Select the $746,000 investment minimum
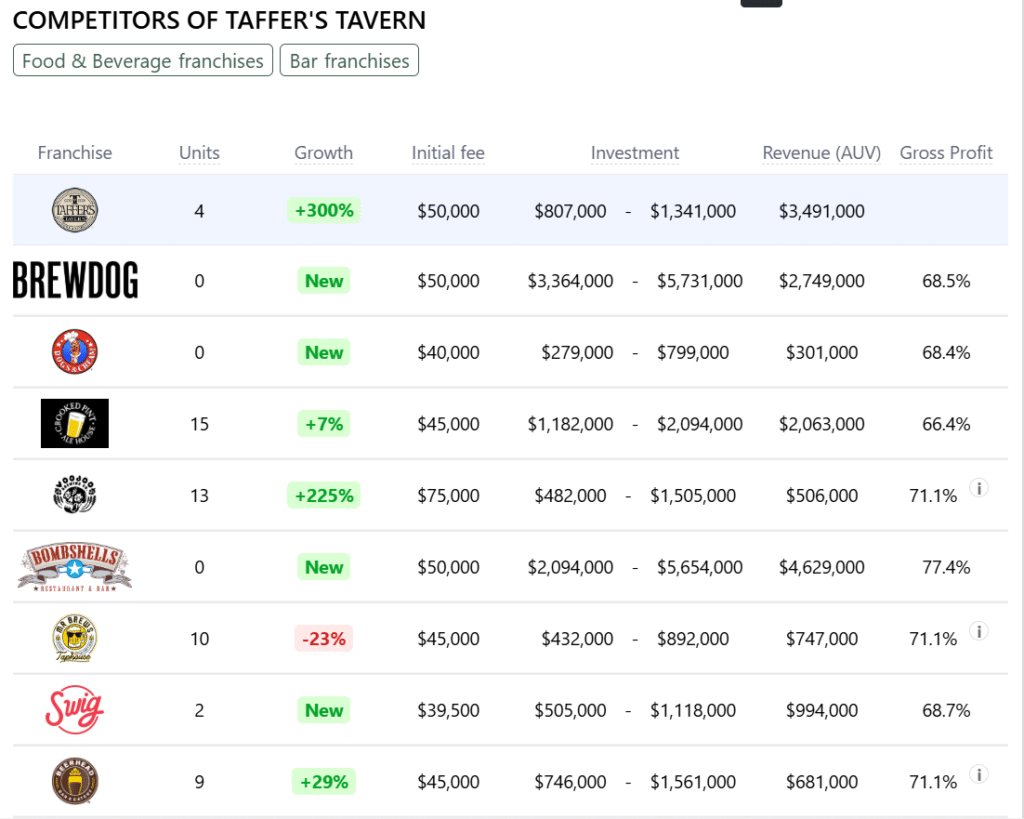Screen dimensions: 1024x819 click(x=570, y=782)
